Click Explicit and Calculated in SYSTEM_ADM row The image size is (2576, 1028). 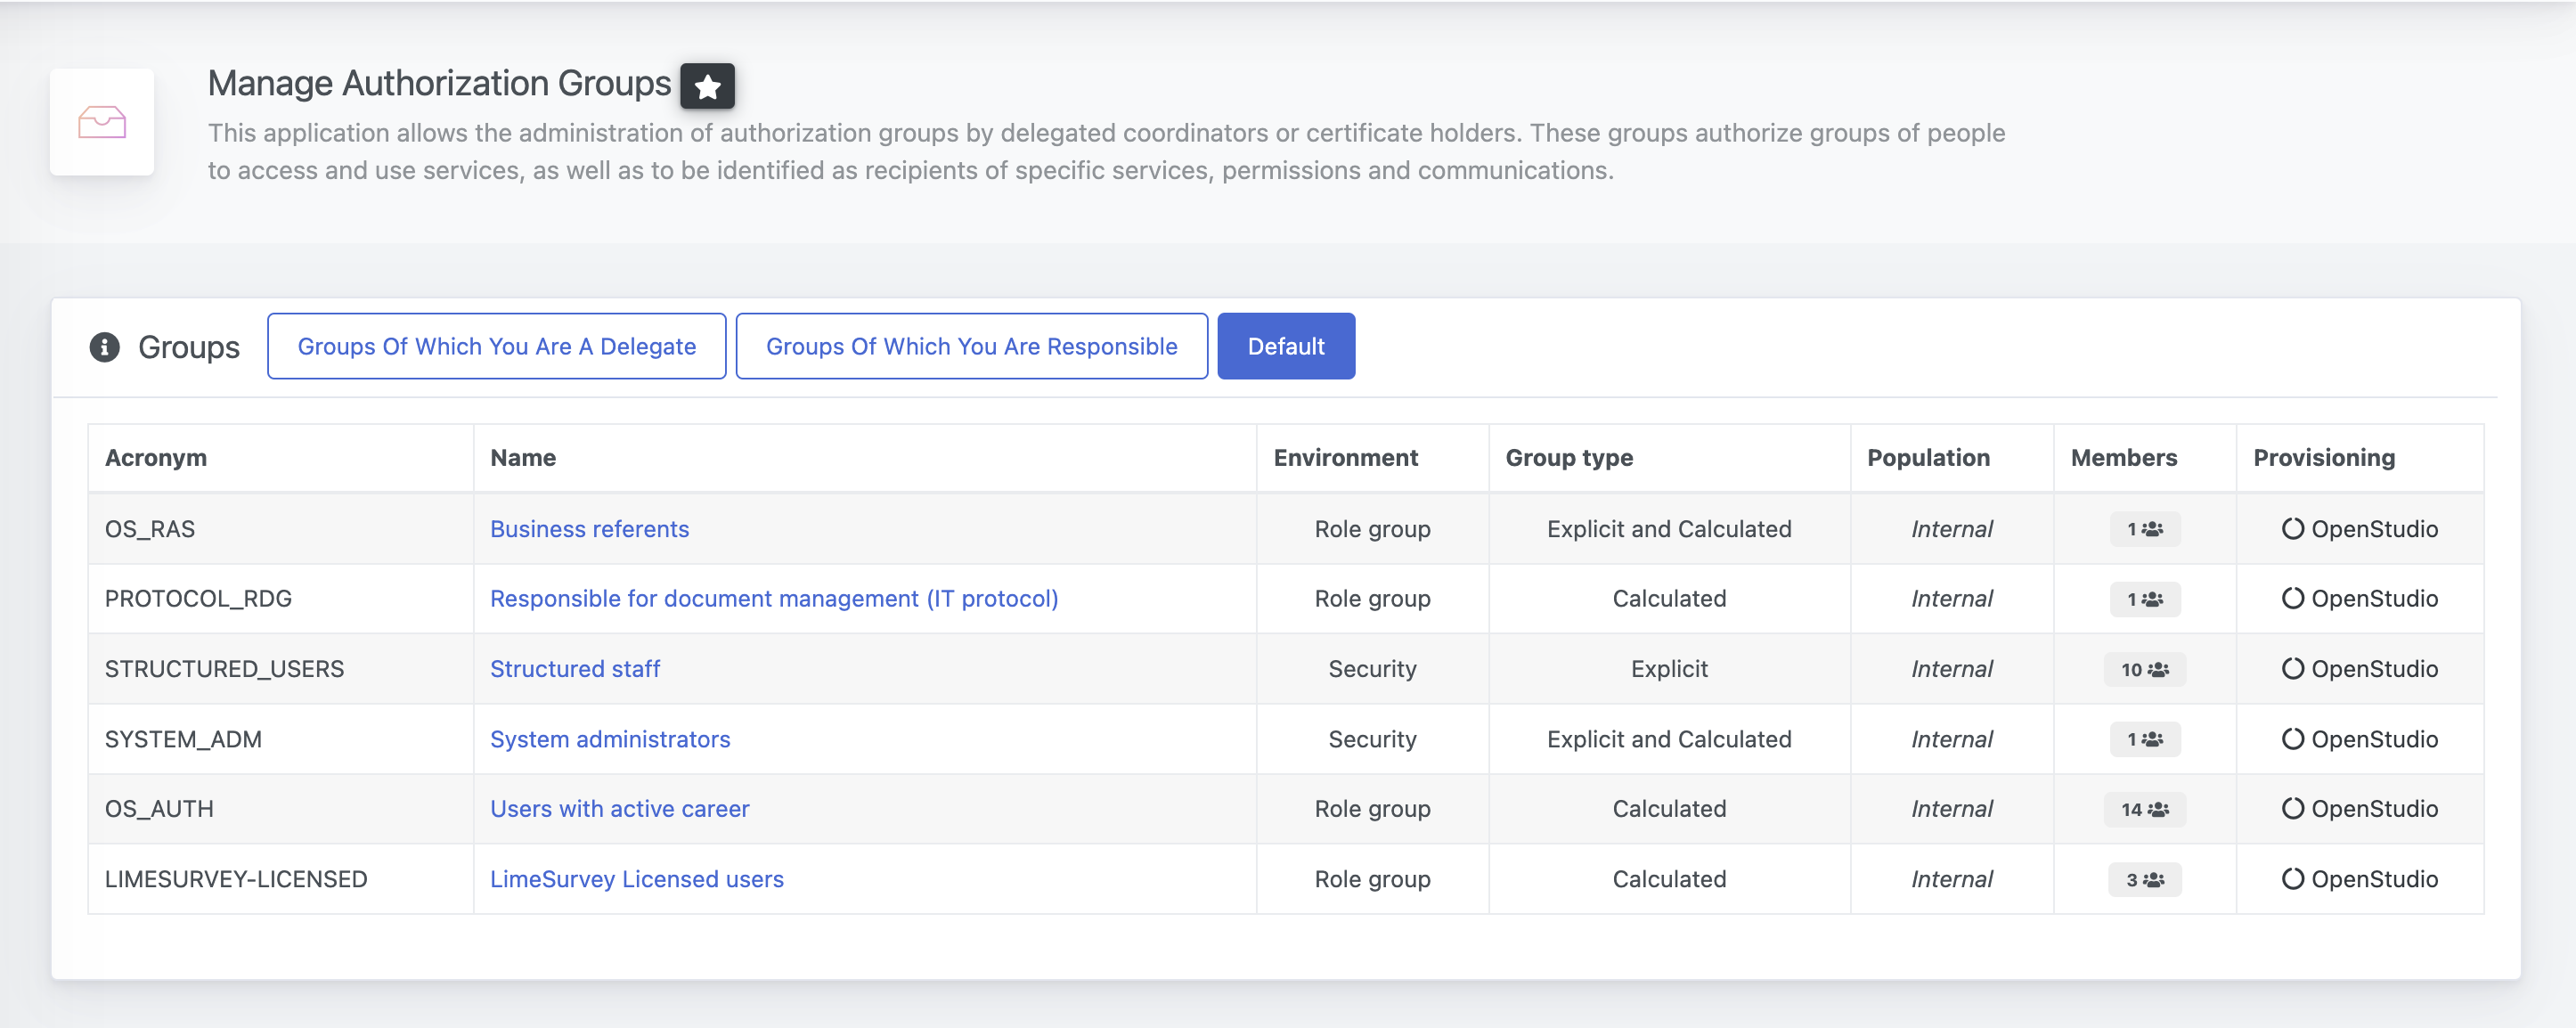[1669, 739]
